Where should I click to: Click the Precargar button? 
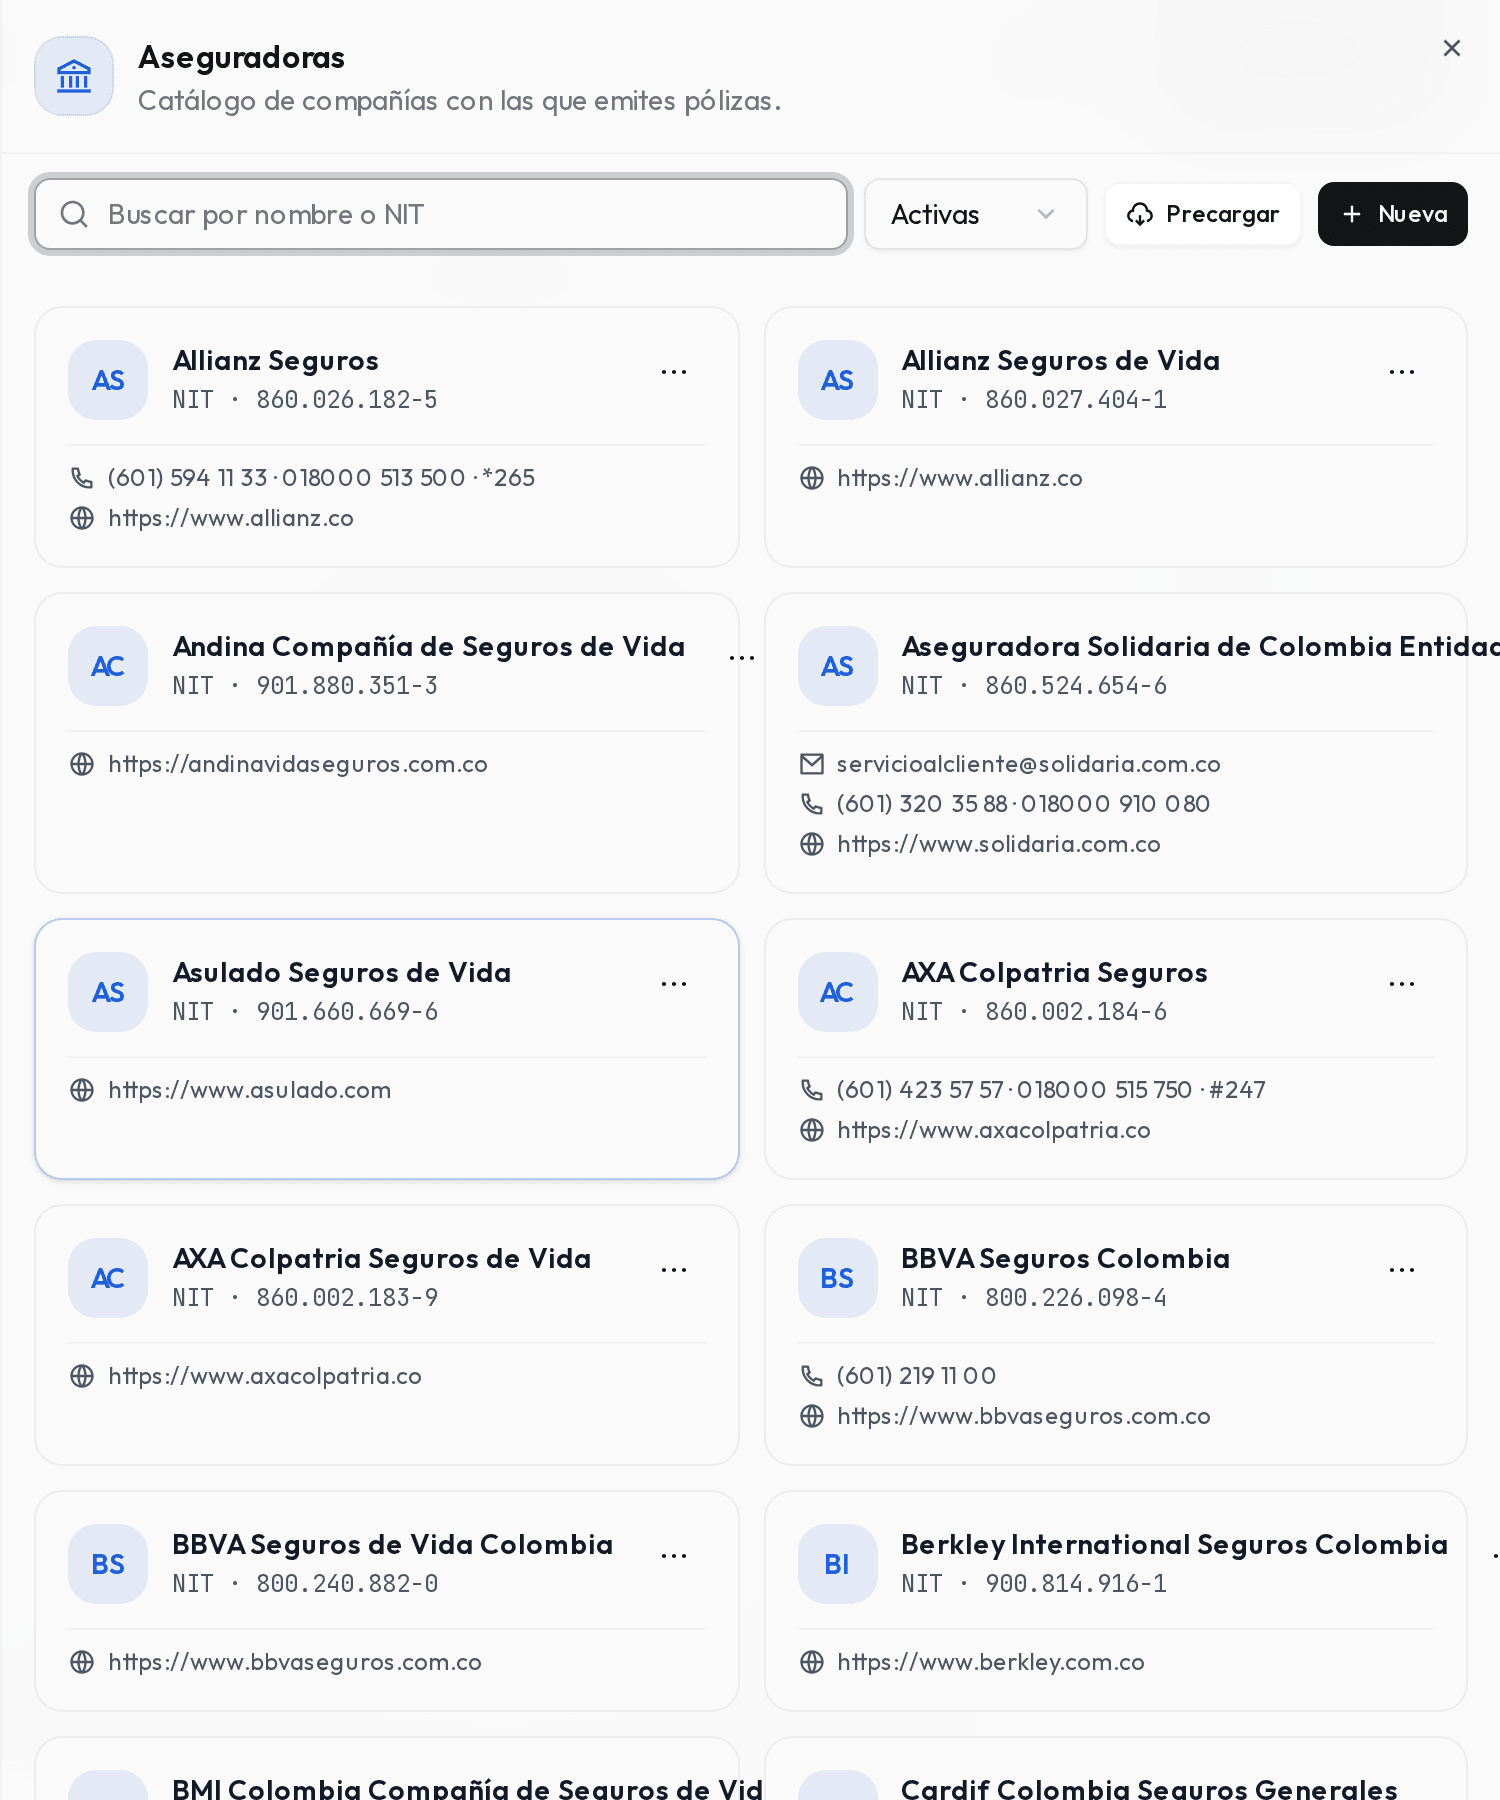coord(1203,214)
